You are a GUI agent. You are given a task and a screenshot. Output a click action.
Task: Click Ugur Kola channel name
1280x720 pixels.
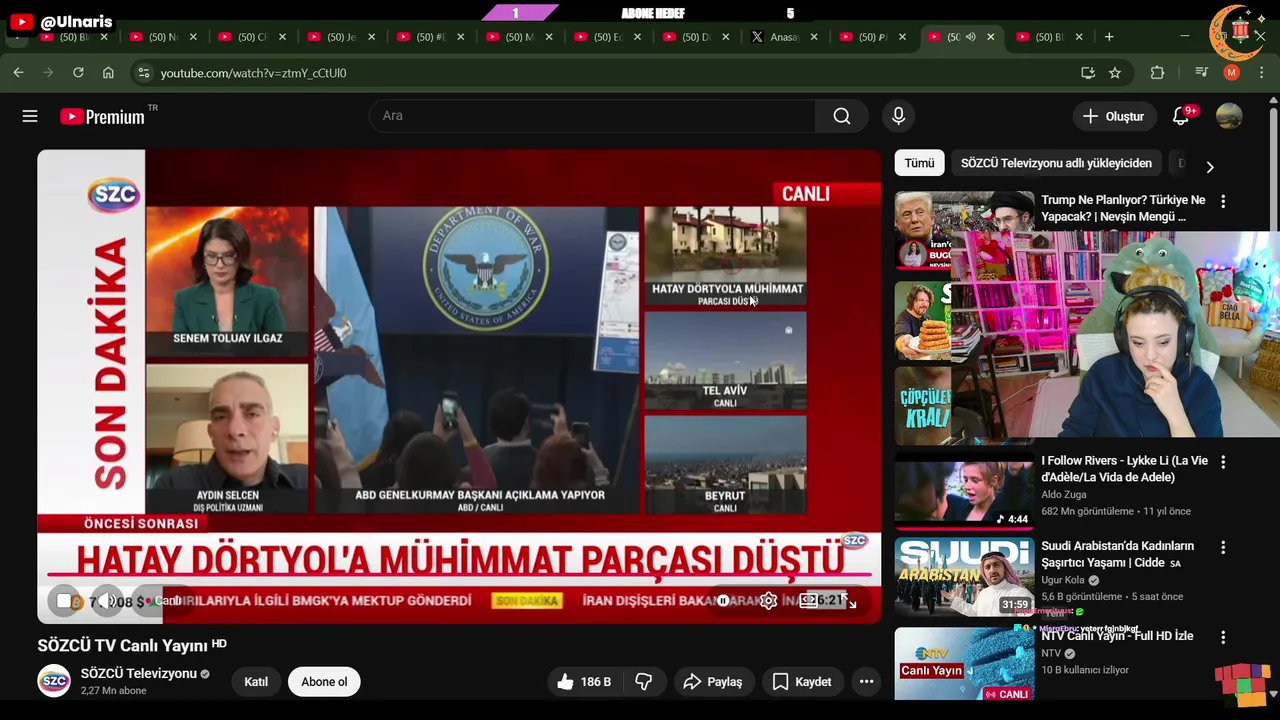click(x=1063, y=580)
